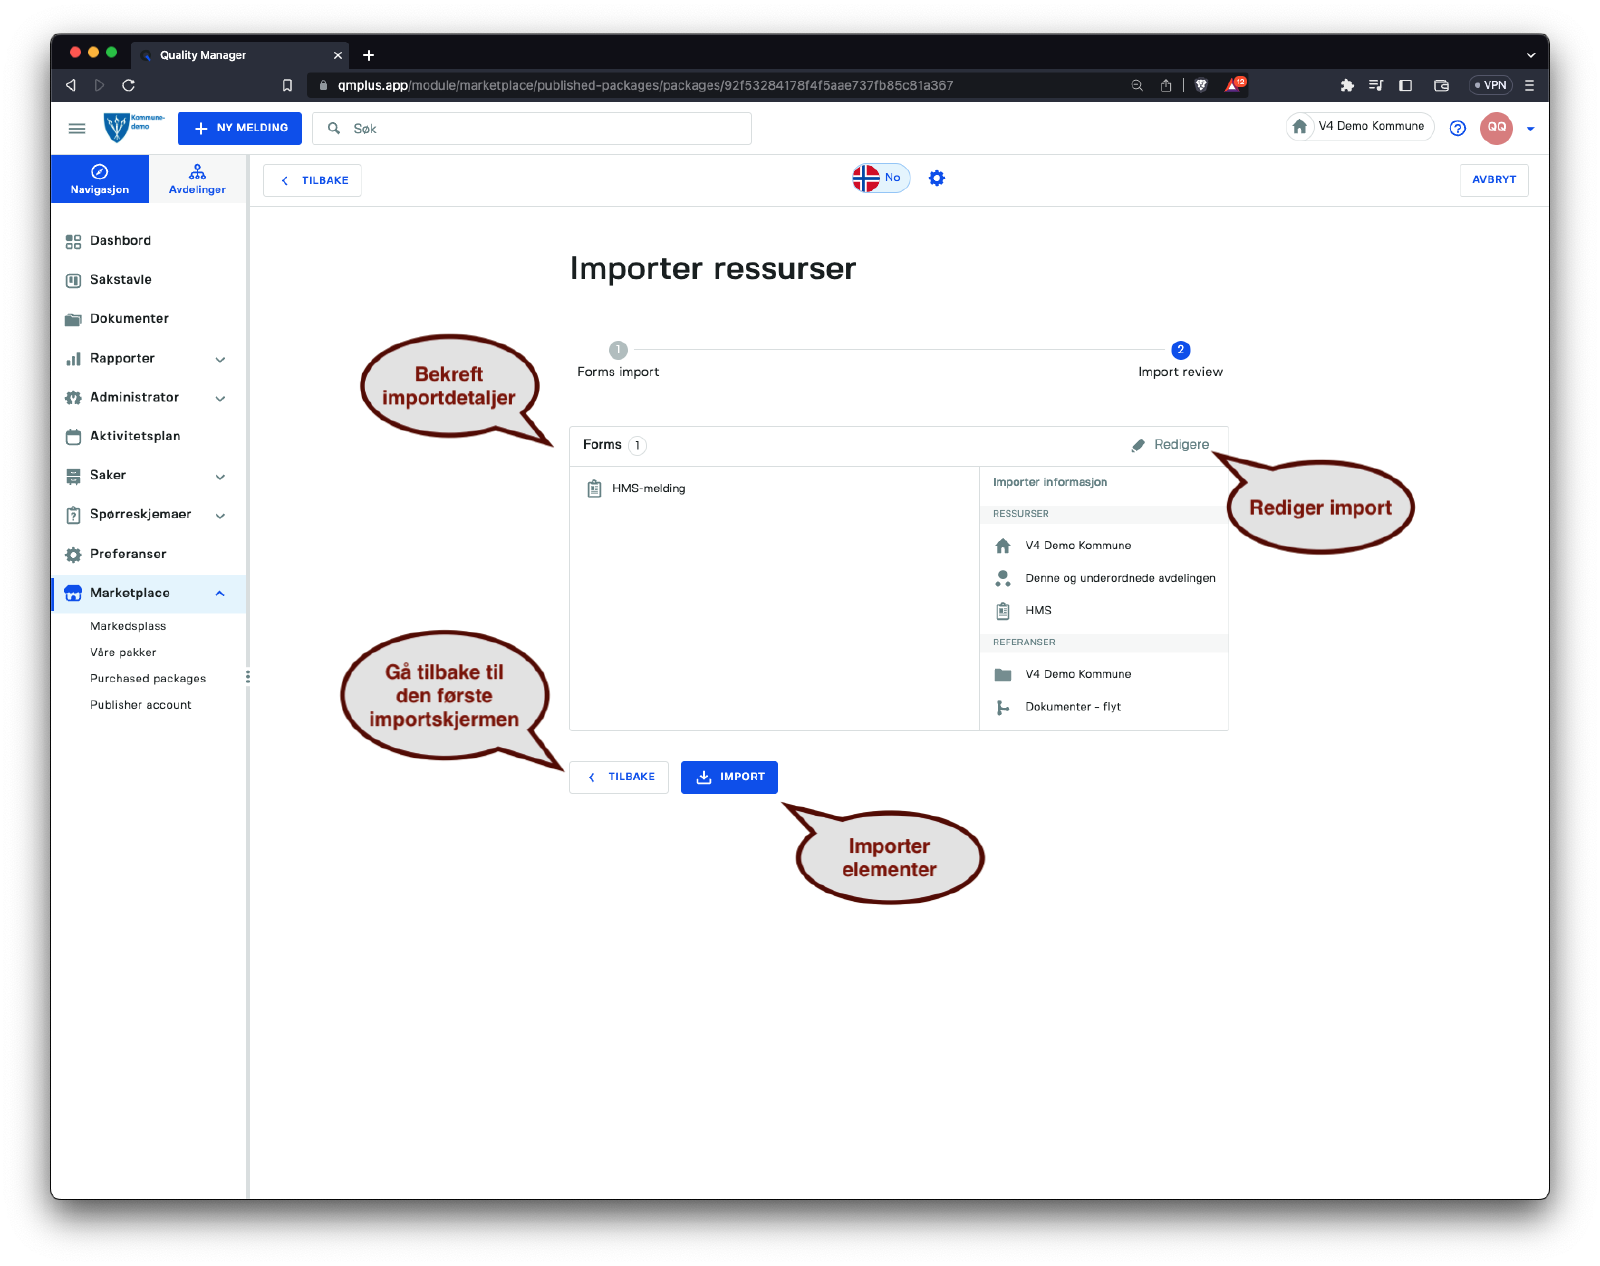The image size is (1600, 1266).
Task: Click the Brave shield icon in address bar
Action: (x=1201, y=85)
